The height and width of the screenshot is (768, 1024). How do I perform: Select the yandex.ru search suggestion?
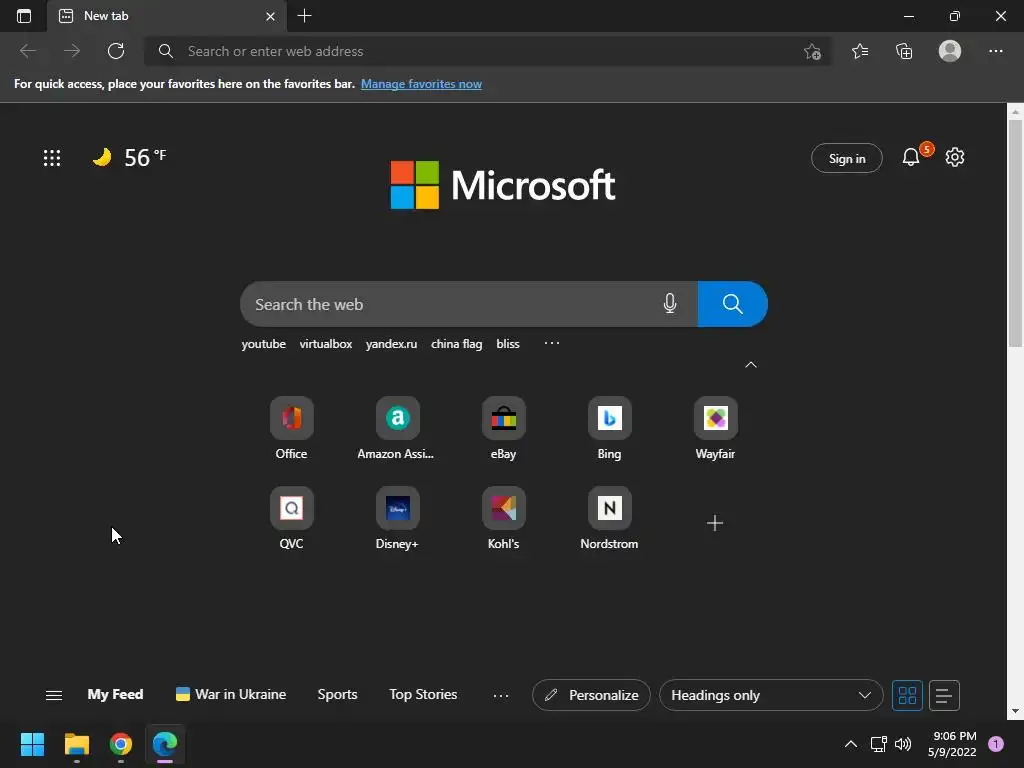click(391, 344)
